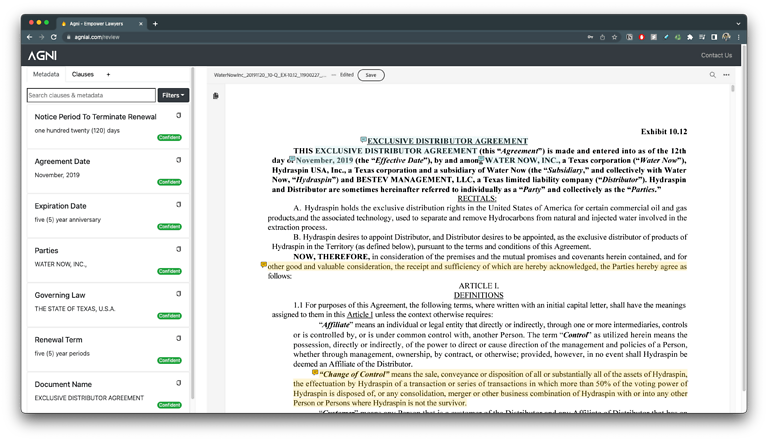Add a new tab with plus button
This screenshot has width=768, height=441.
[109, 74]
